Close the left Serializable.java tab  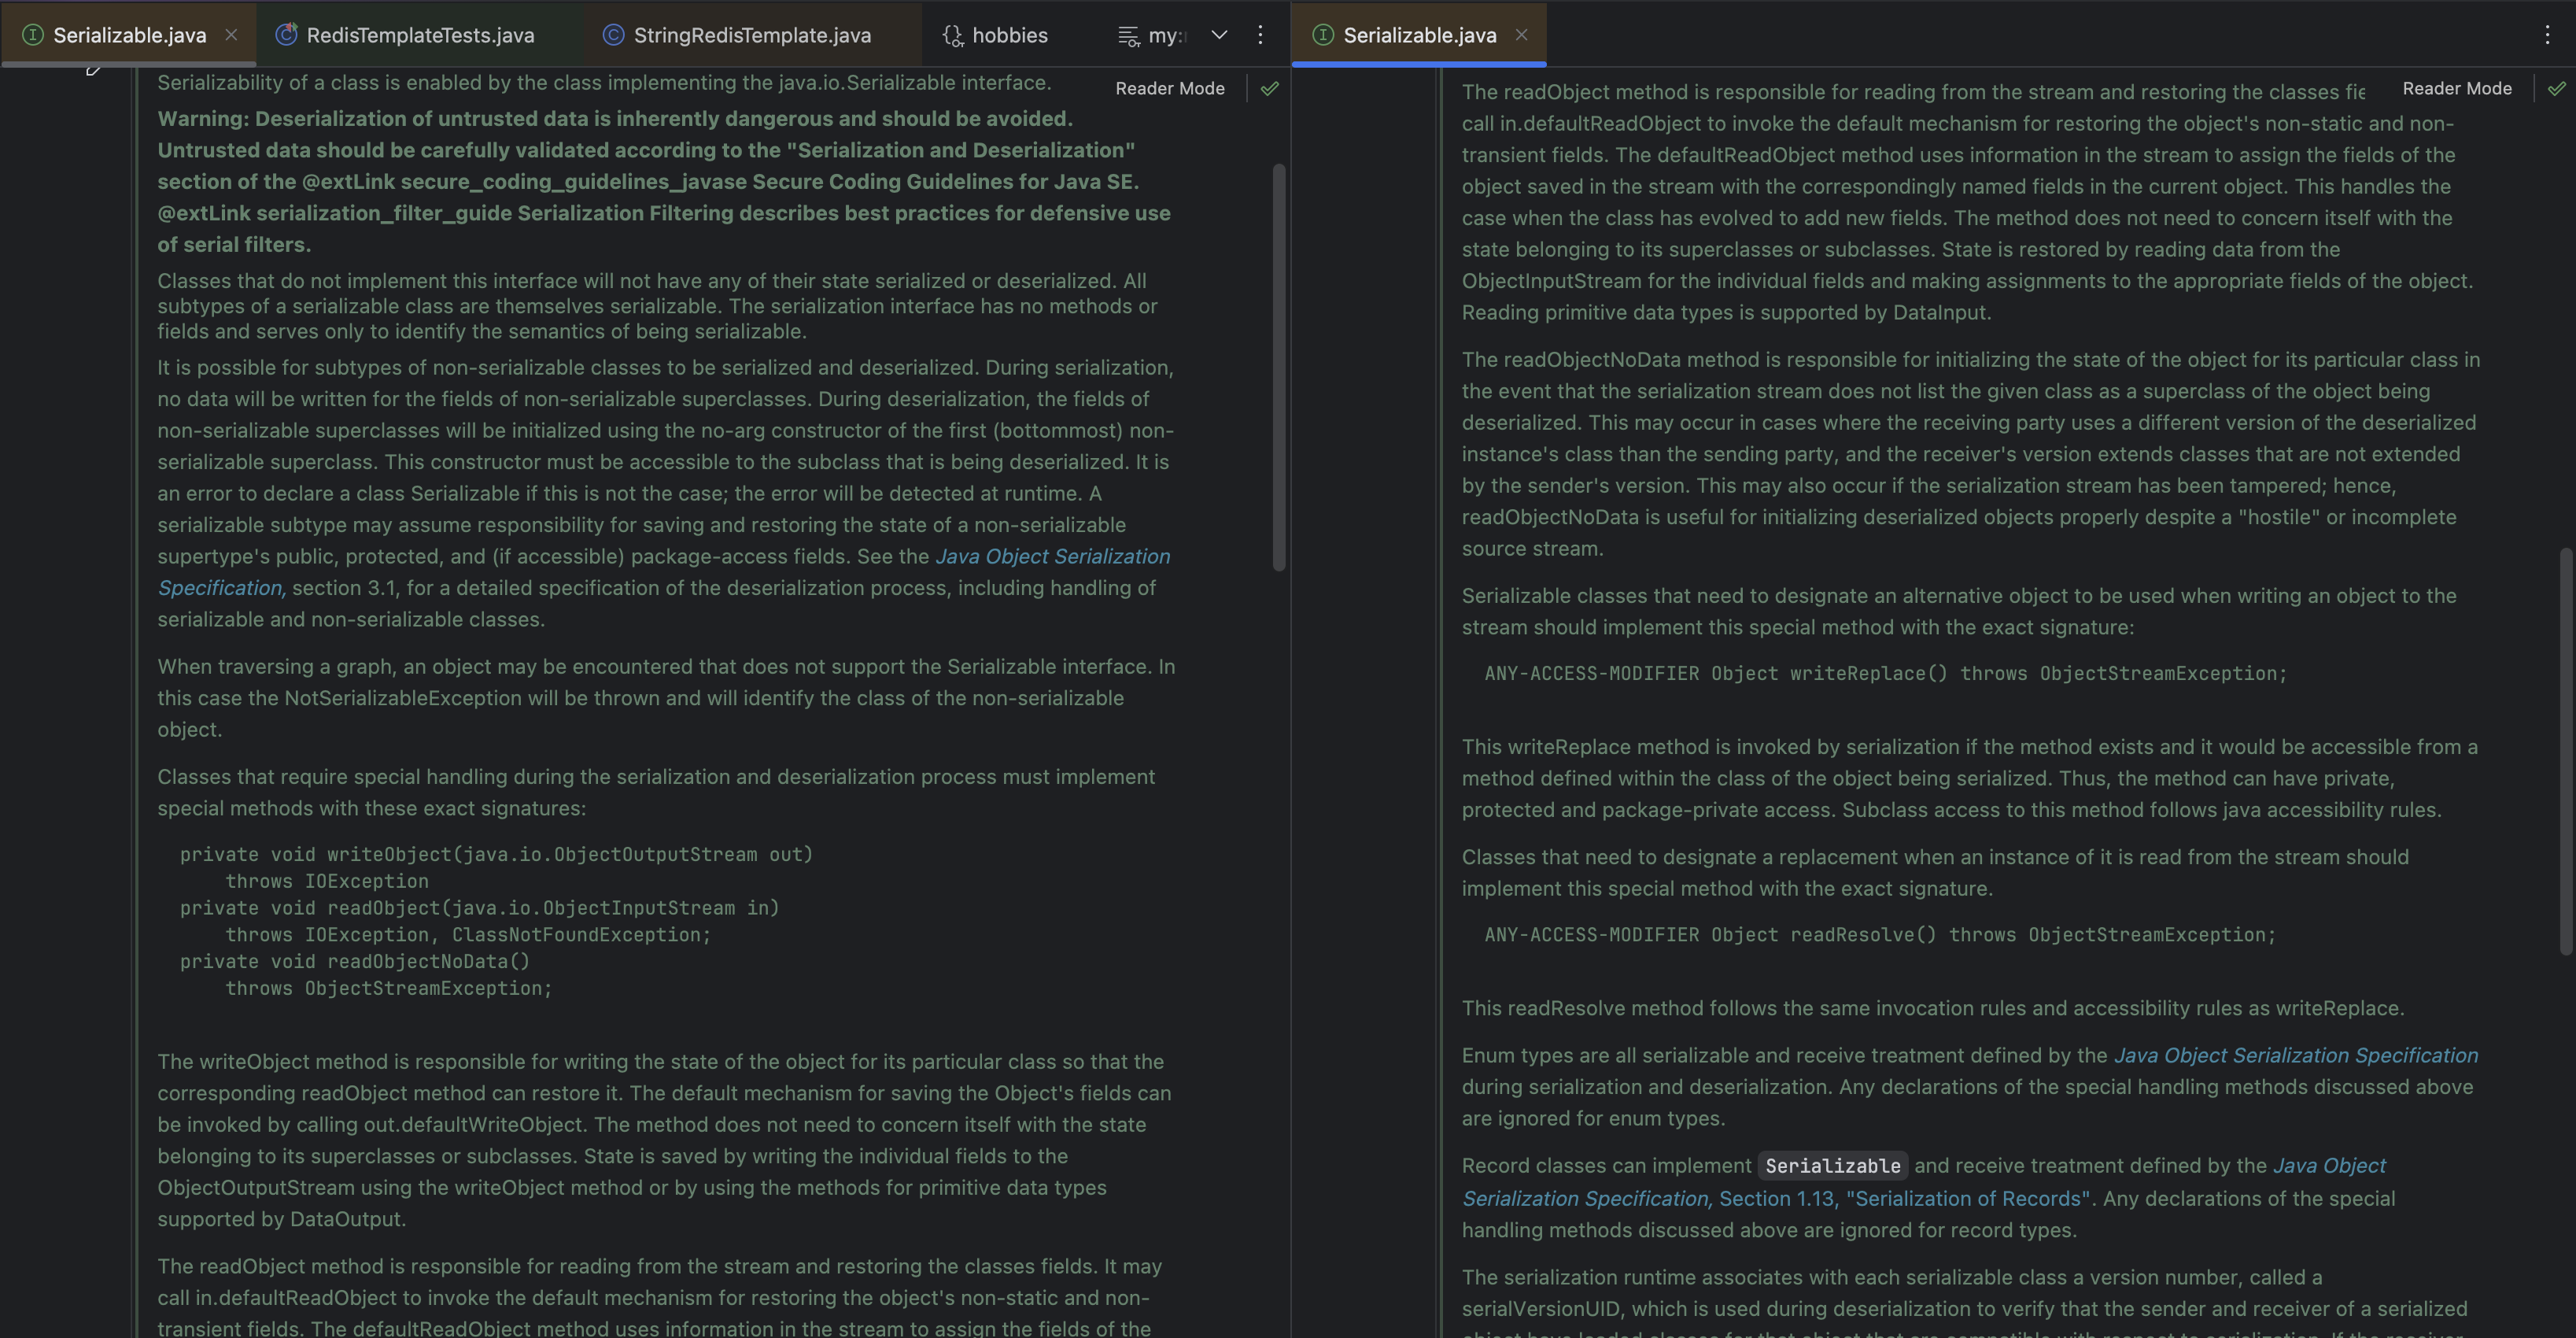point(231,35)
